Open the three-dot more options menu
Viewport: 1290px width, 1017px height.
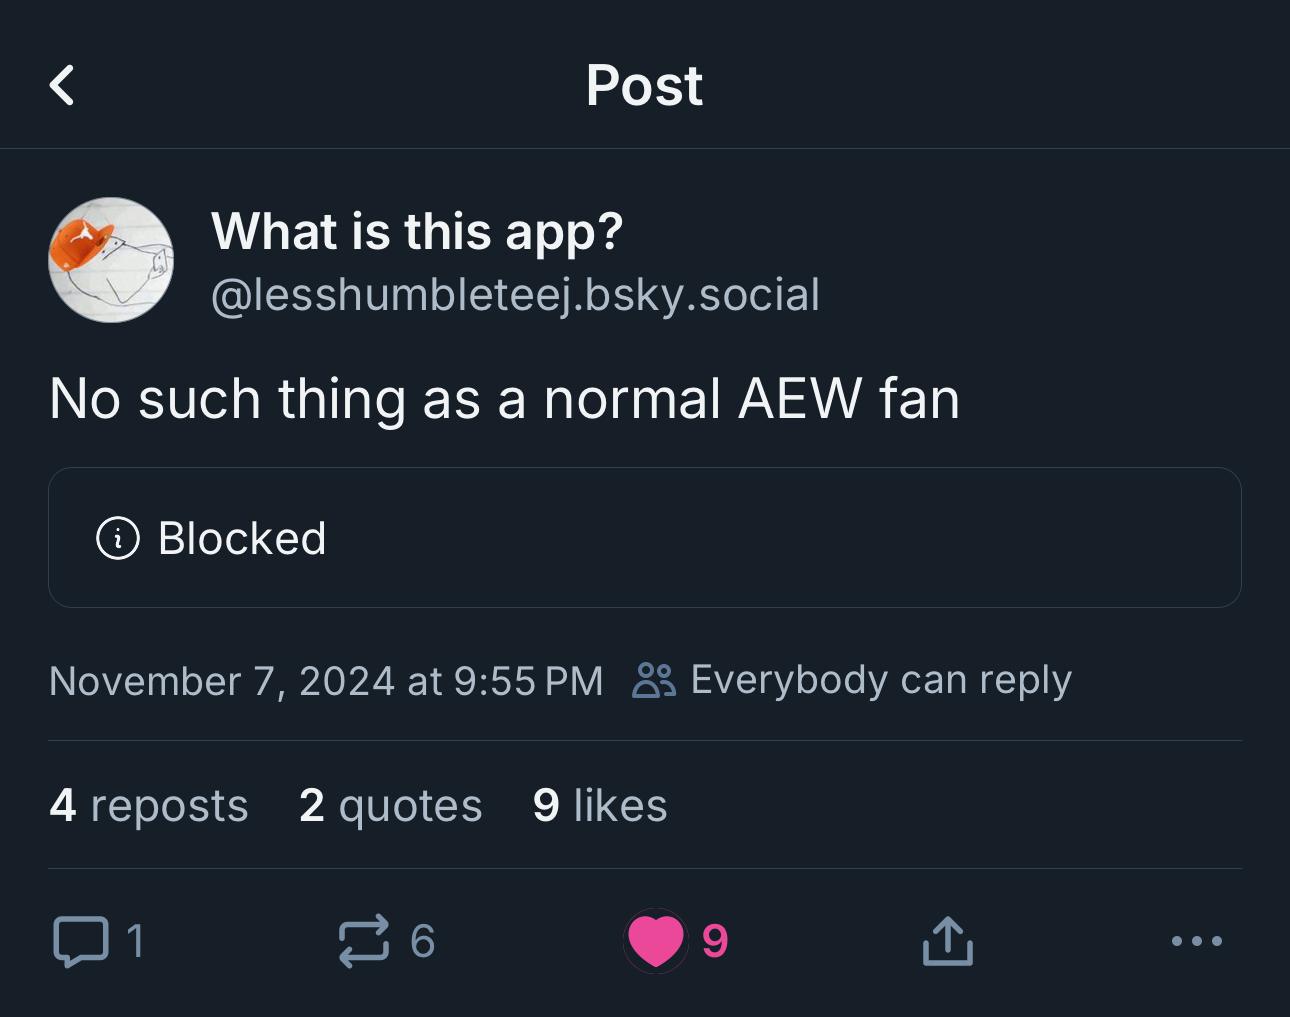tap(1196, 941)
